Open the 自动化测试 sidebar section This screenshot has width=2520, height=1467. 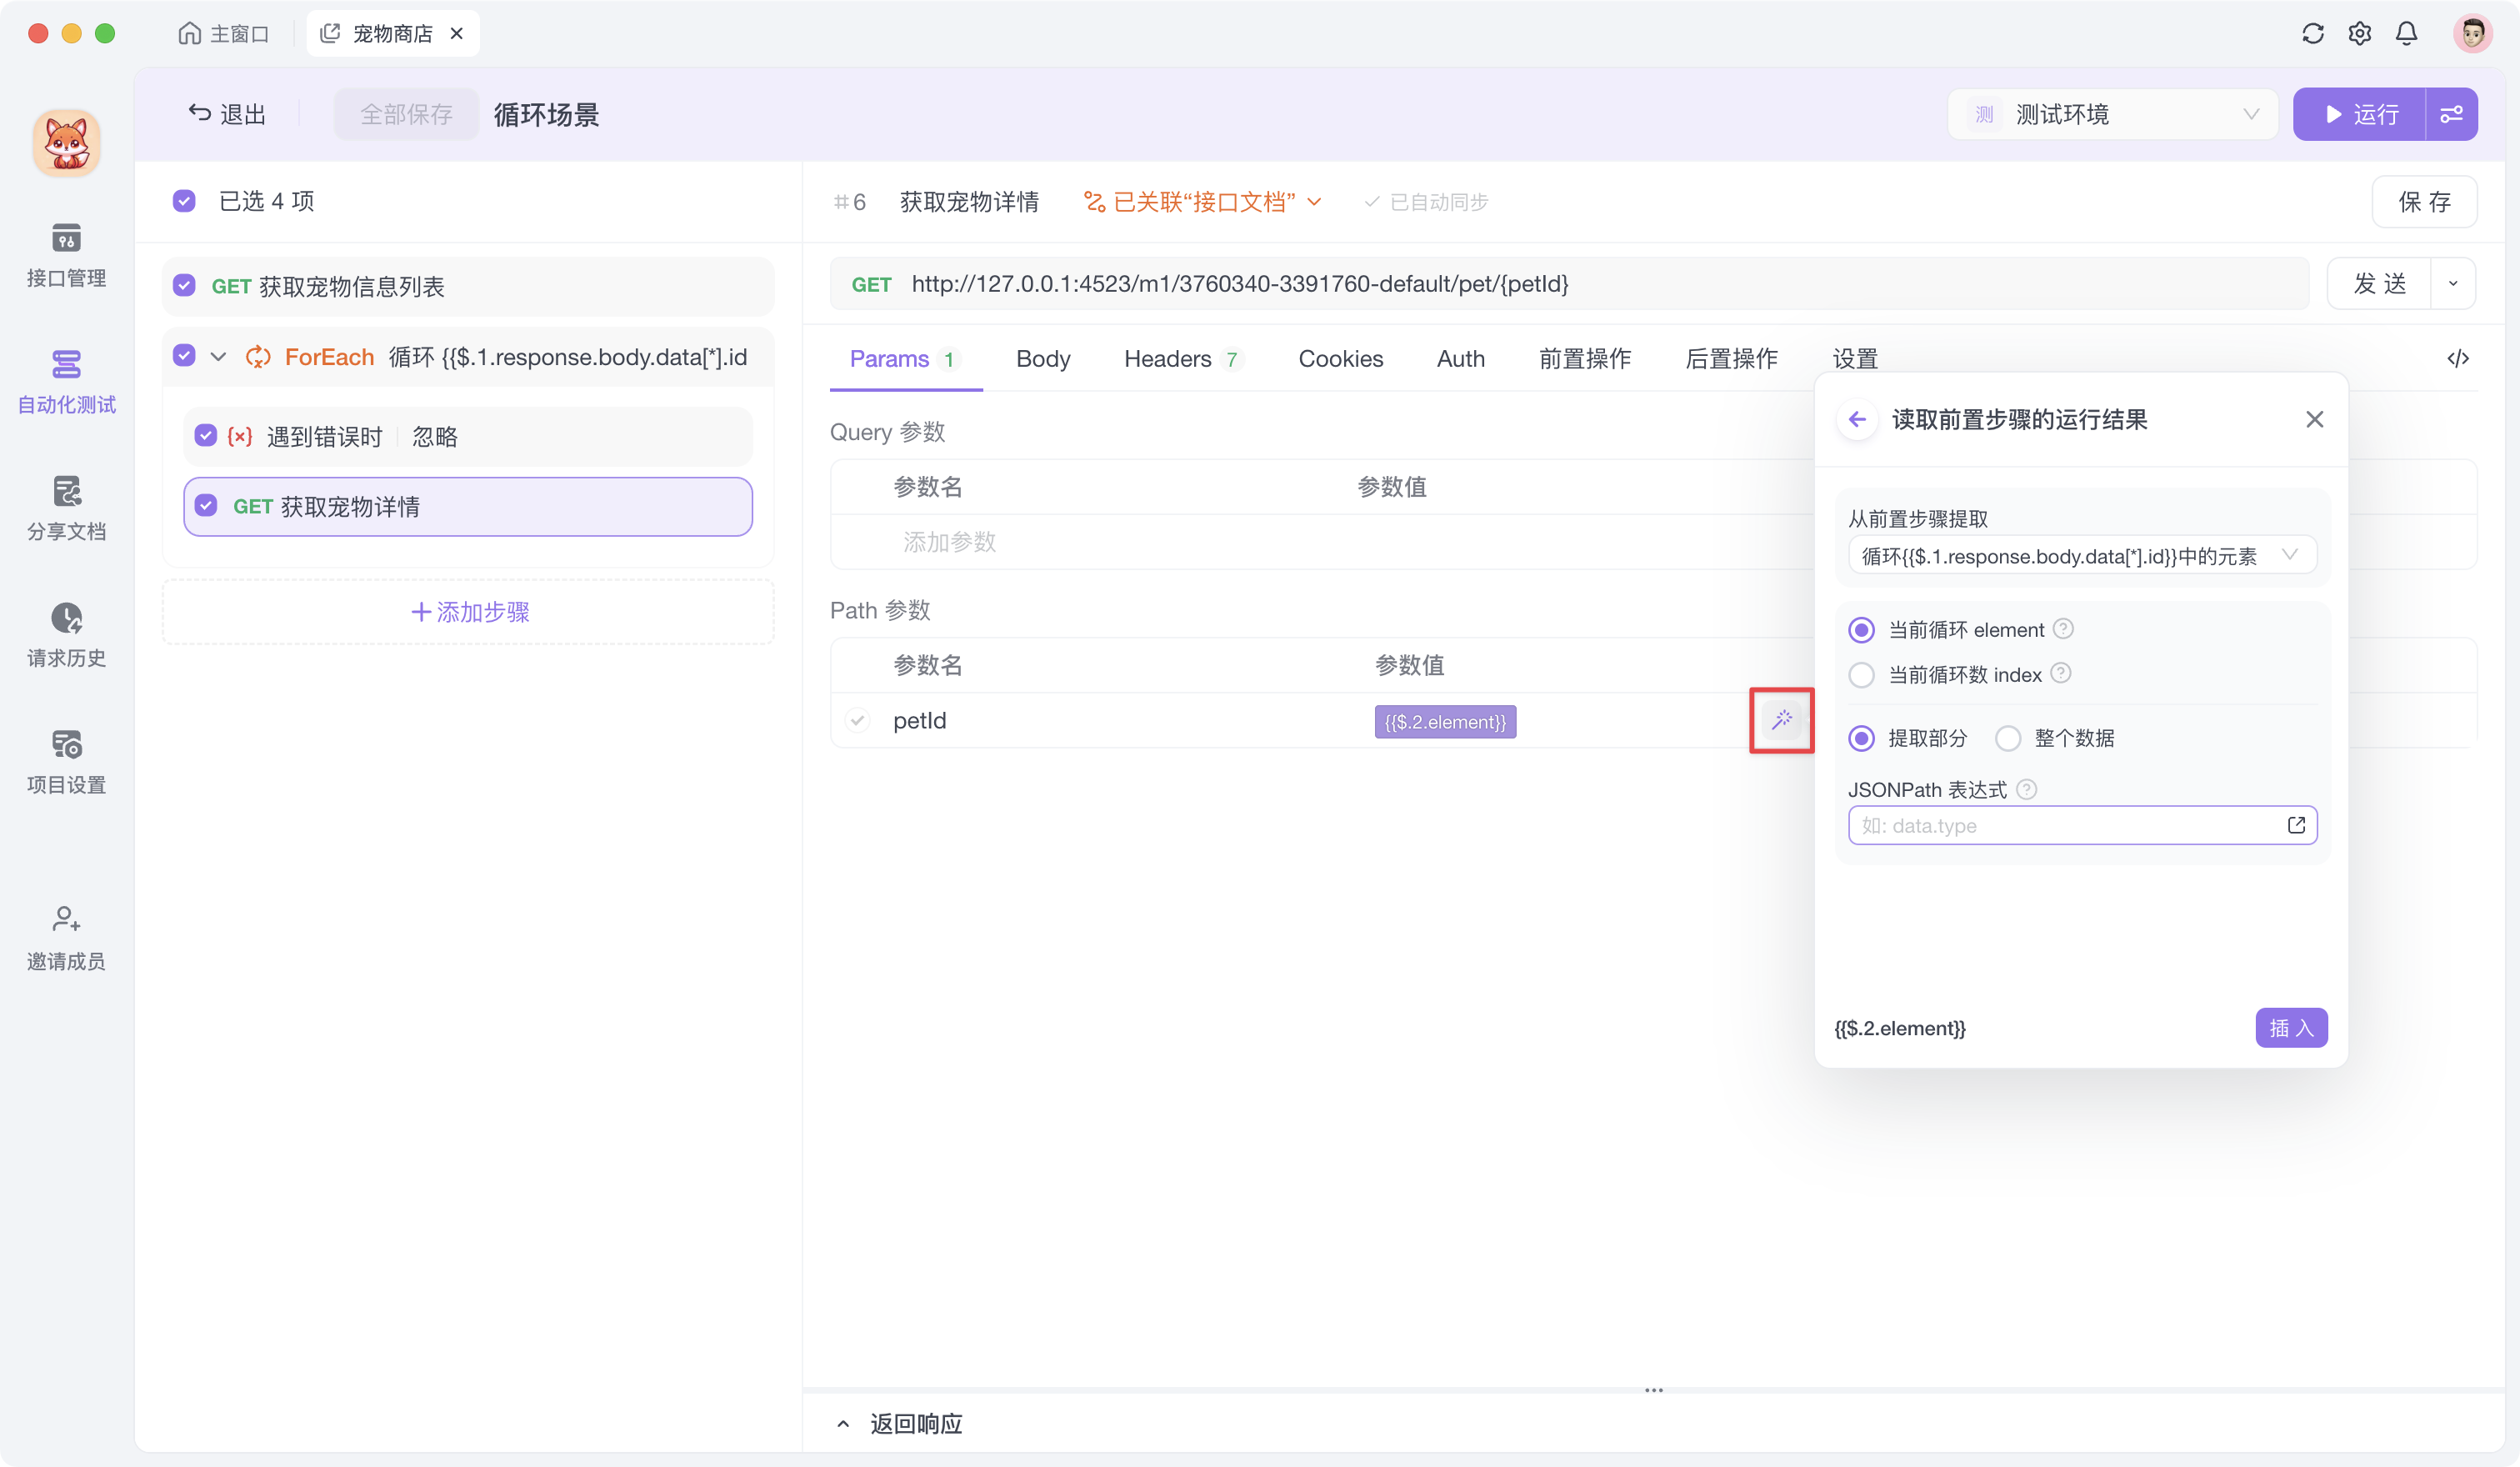pyautogui.click(x=66, y=380)
